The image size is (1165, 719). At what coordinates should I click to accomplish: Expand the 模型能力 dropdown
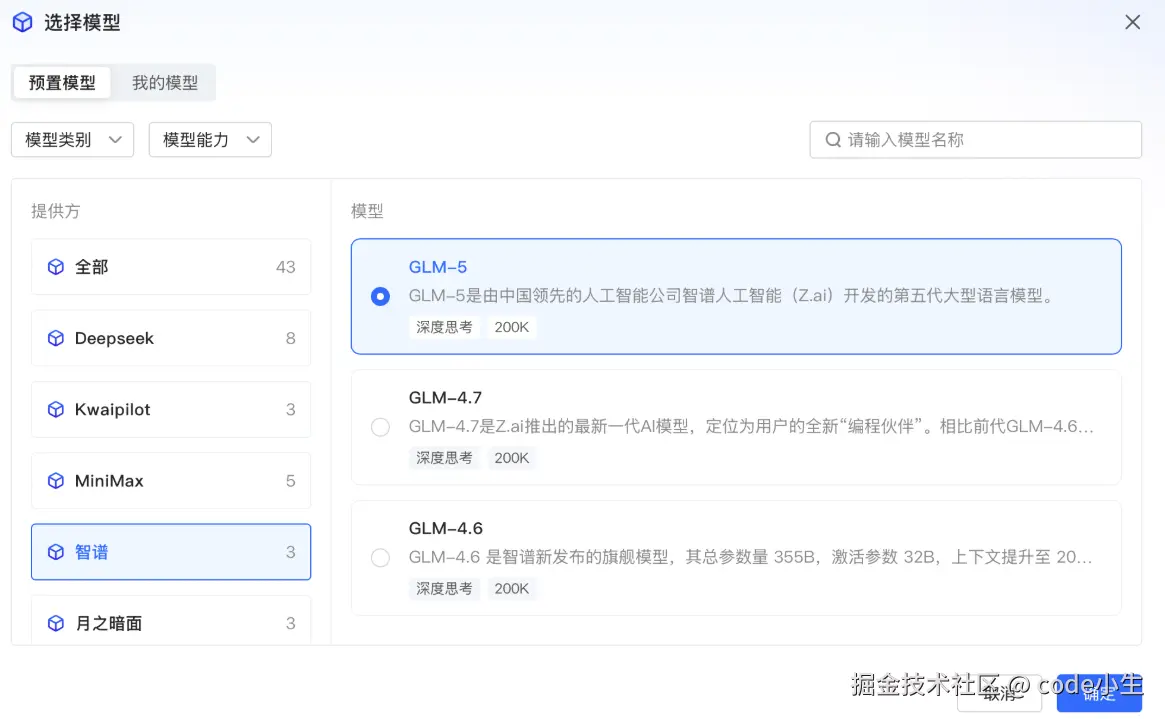click(210, 140)
